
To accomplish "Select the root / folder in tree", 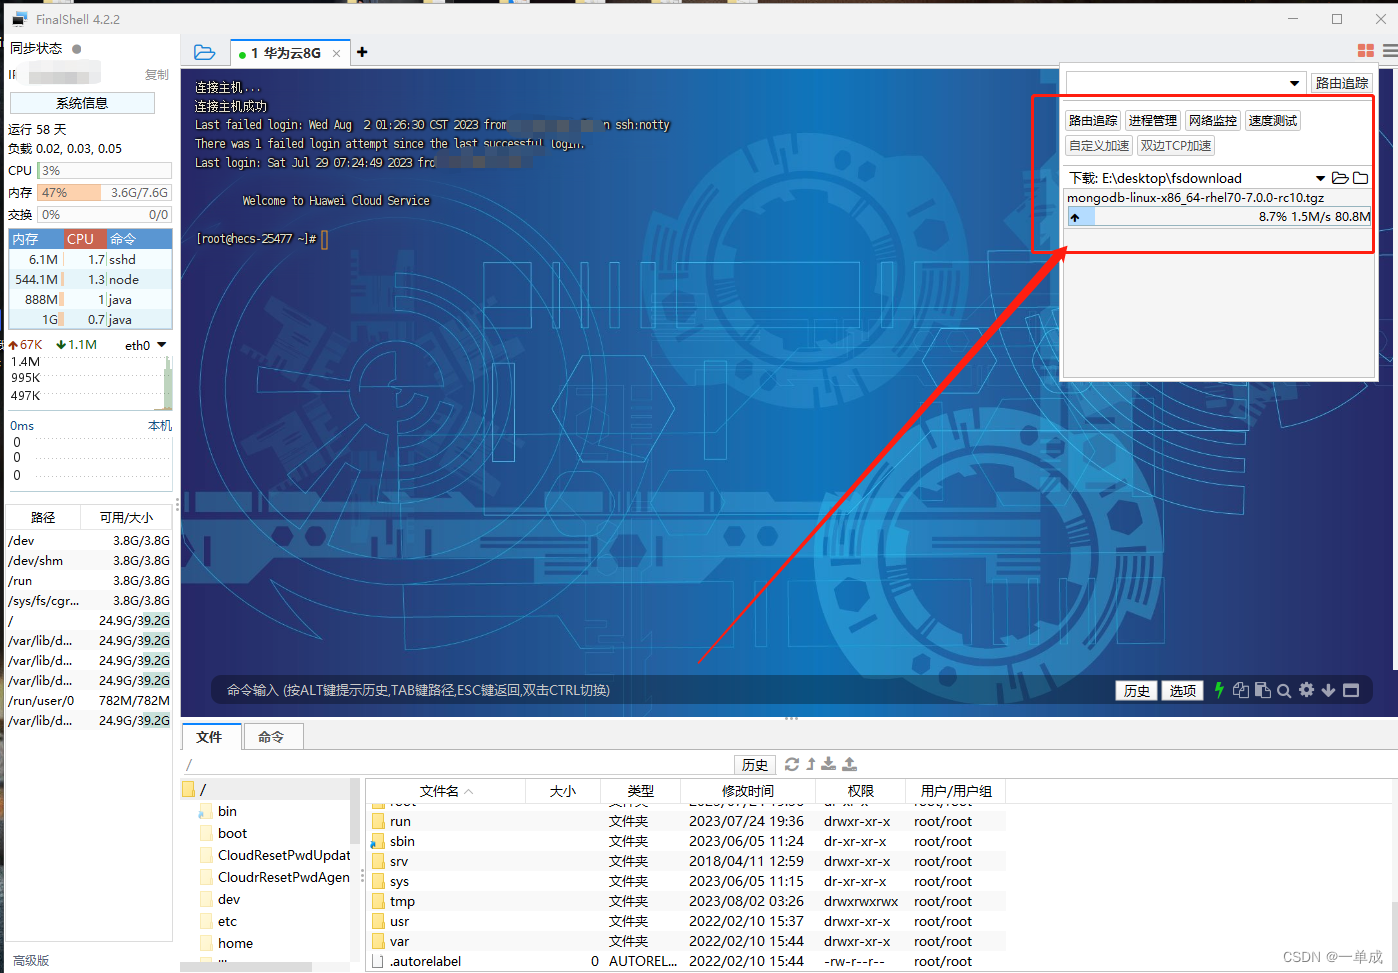I will [202, 790].
